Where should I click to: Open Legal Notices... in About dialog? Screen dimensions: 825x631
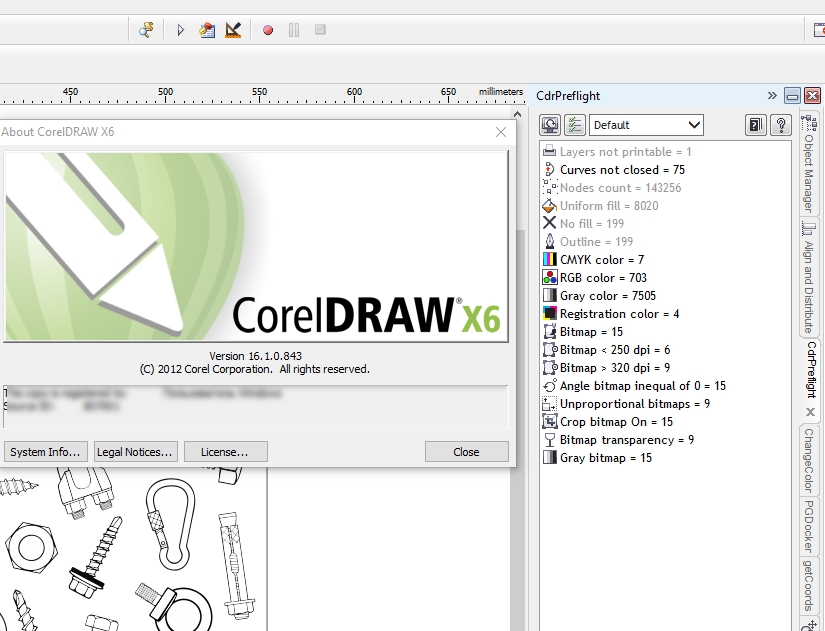coord(134,452)
